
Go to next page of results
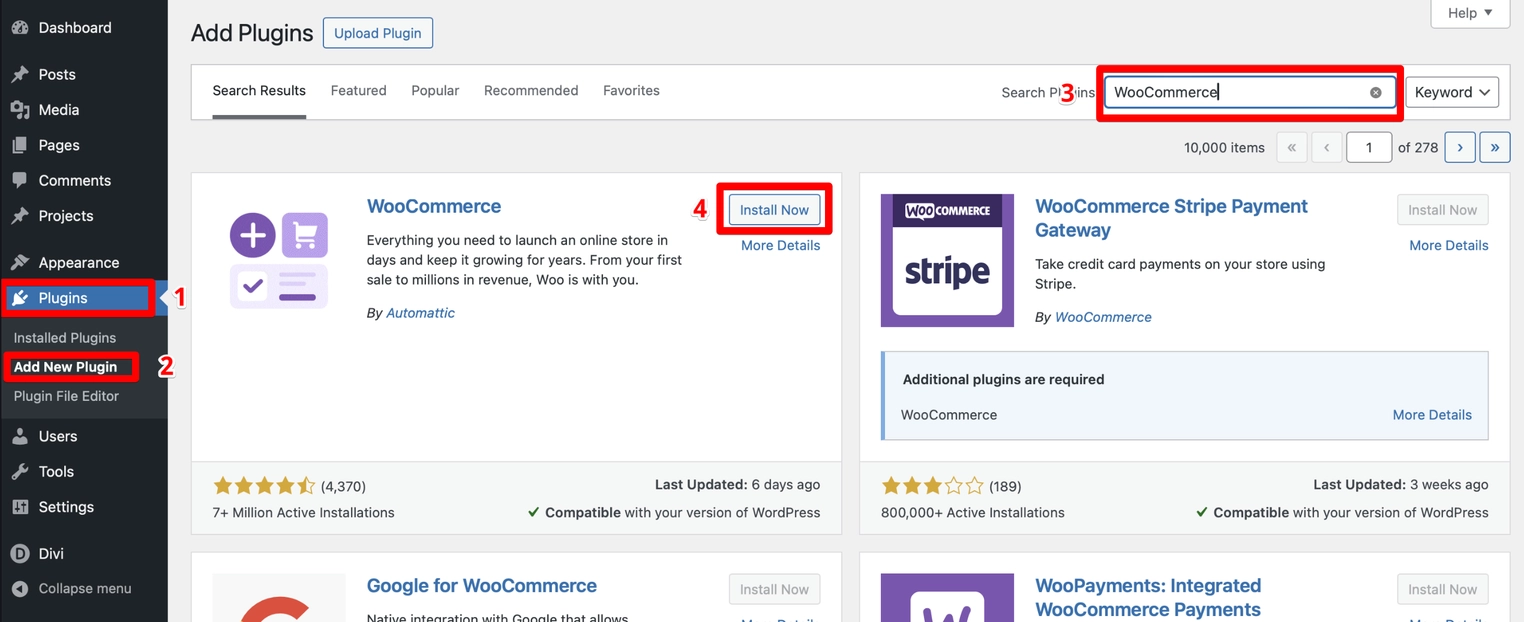pyautogui.click(x=1460, y=148)
